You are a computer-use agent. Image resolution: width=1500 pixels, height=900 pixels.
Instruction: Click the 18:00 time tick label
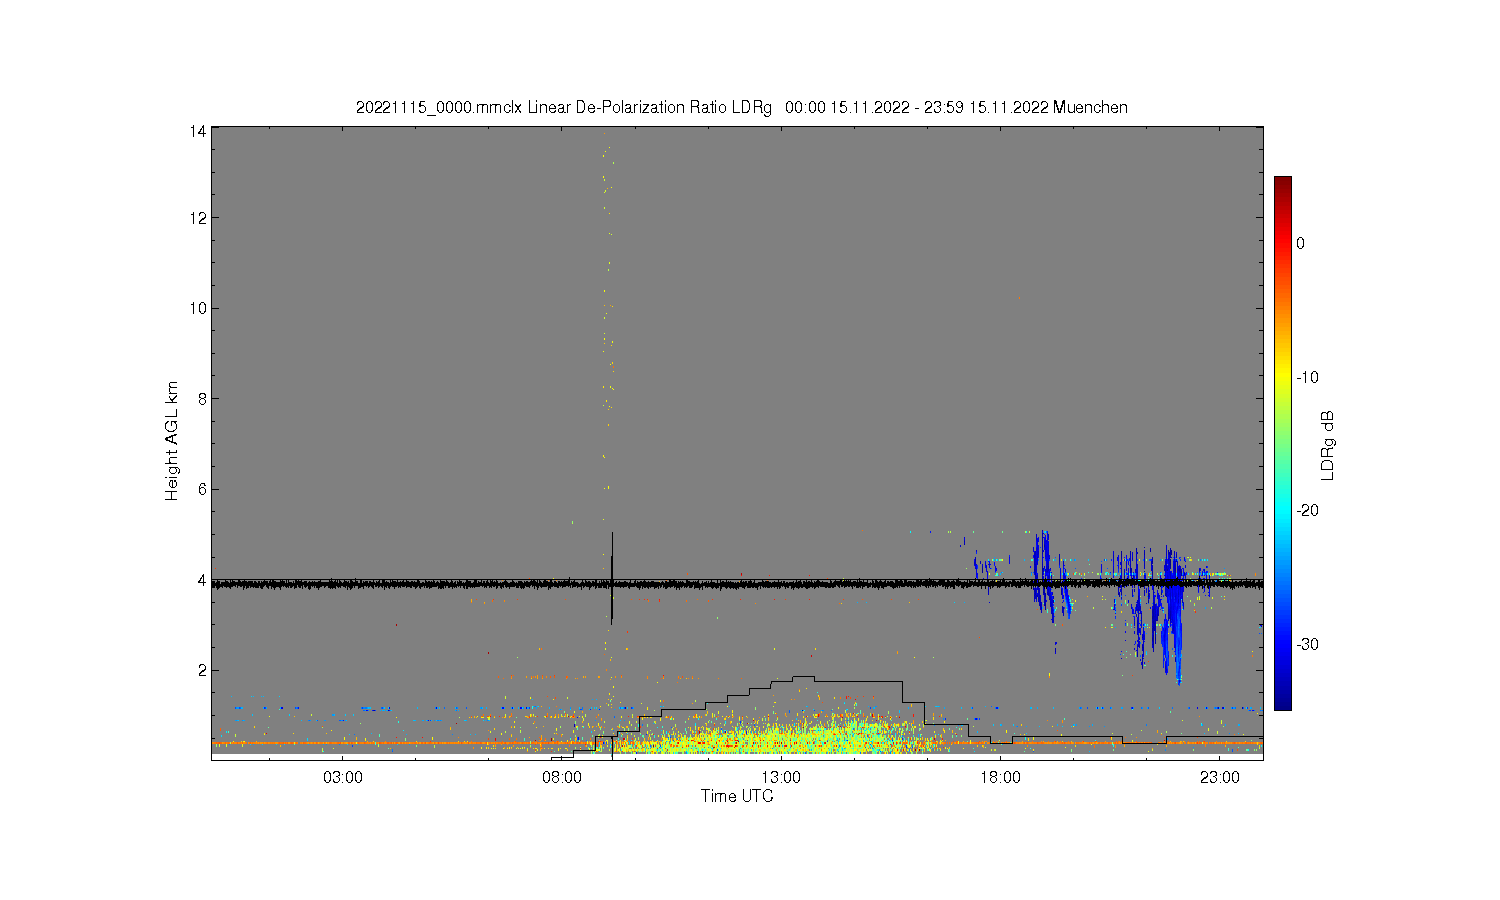1000,778
